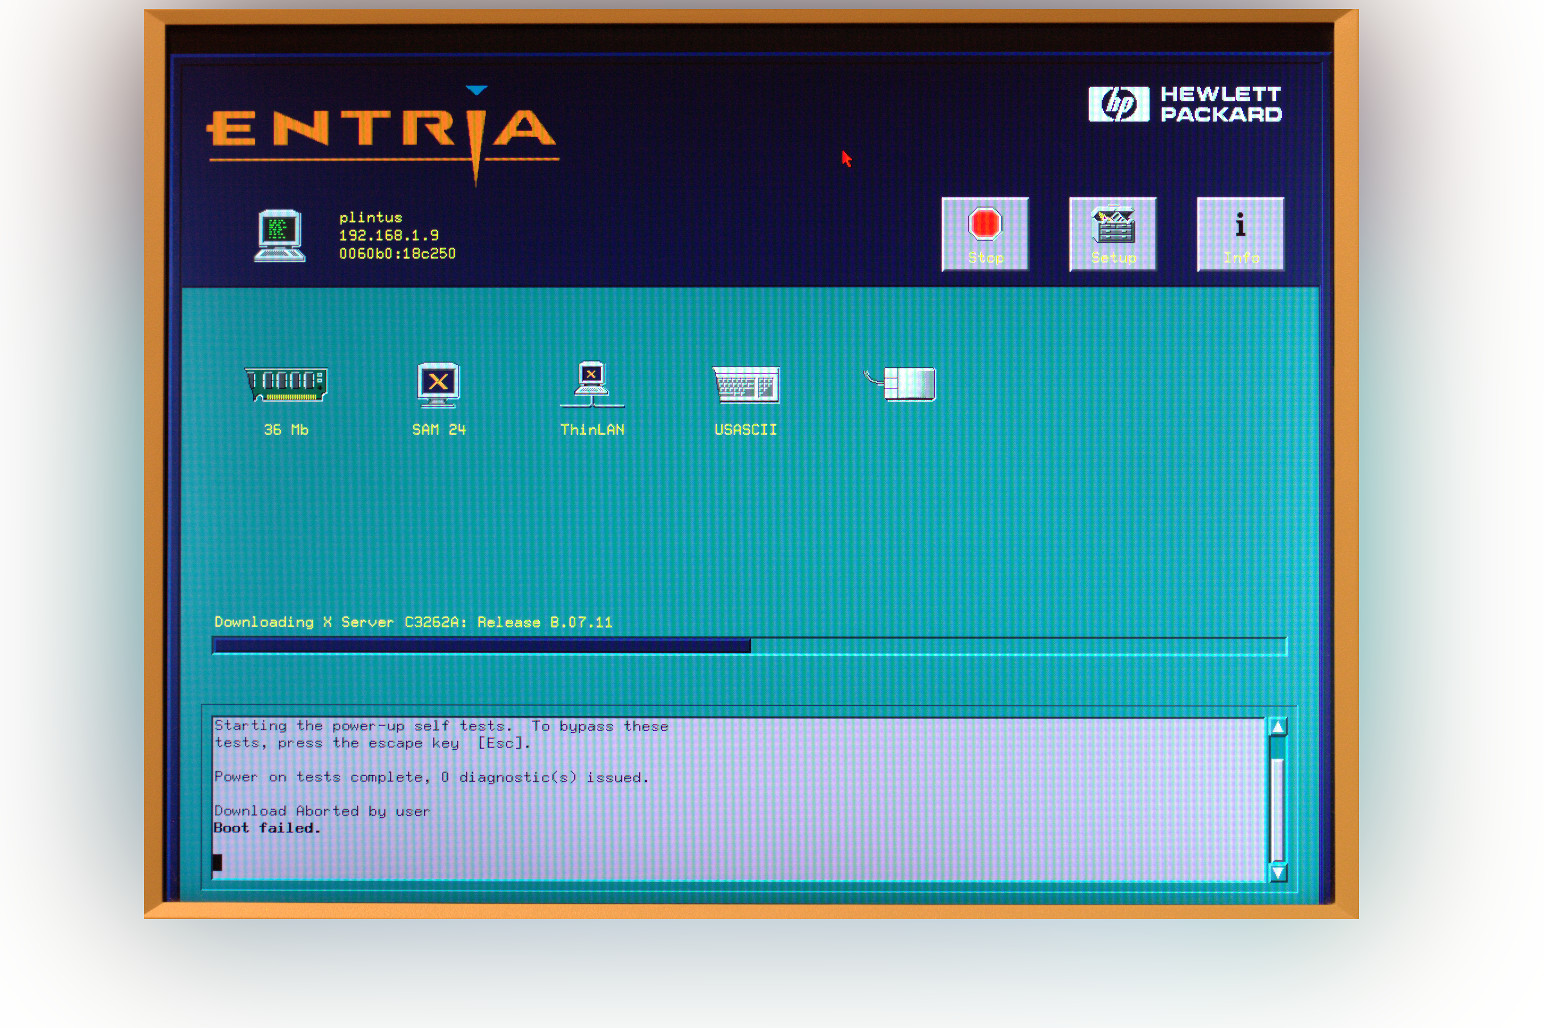Select the SAM 24 monitor icon
This screenshot has width=1544, height=1028.
click(438, 384)
